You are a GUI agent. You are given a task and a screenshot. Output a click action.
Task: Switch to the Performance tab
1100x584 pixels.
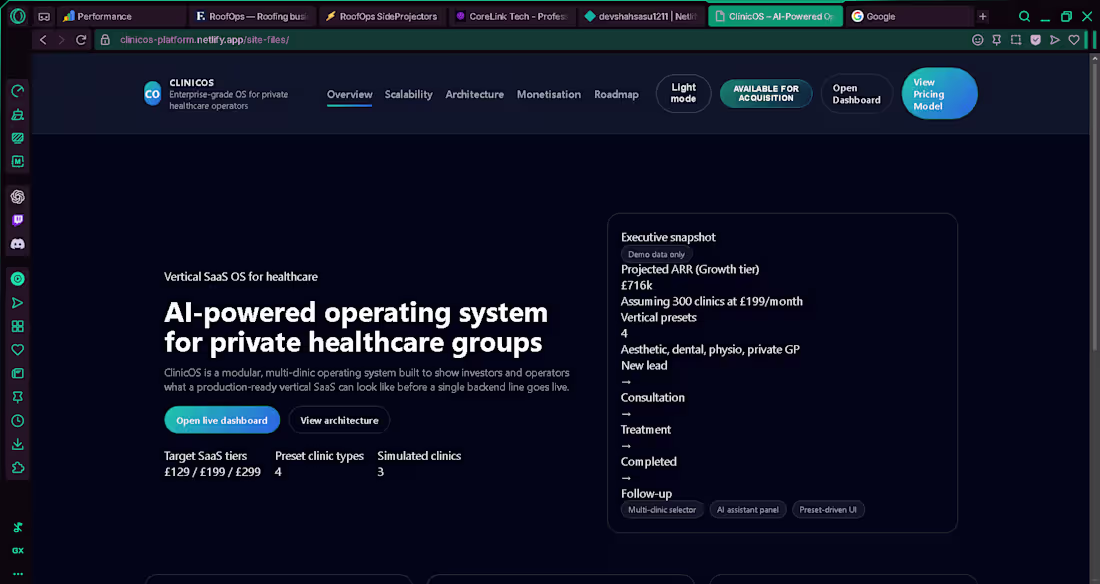point(120,16)
